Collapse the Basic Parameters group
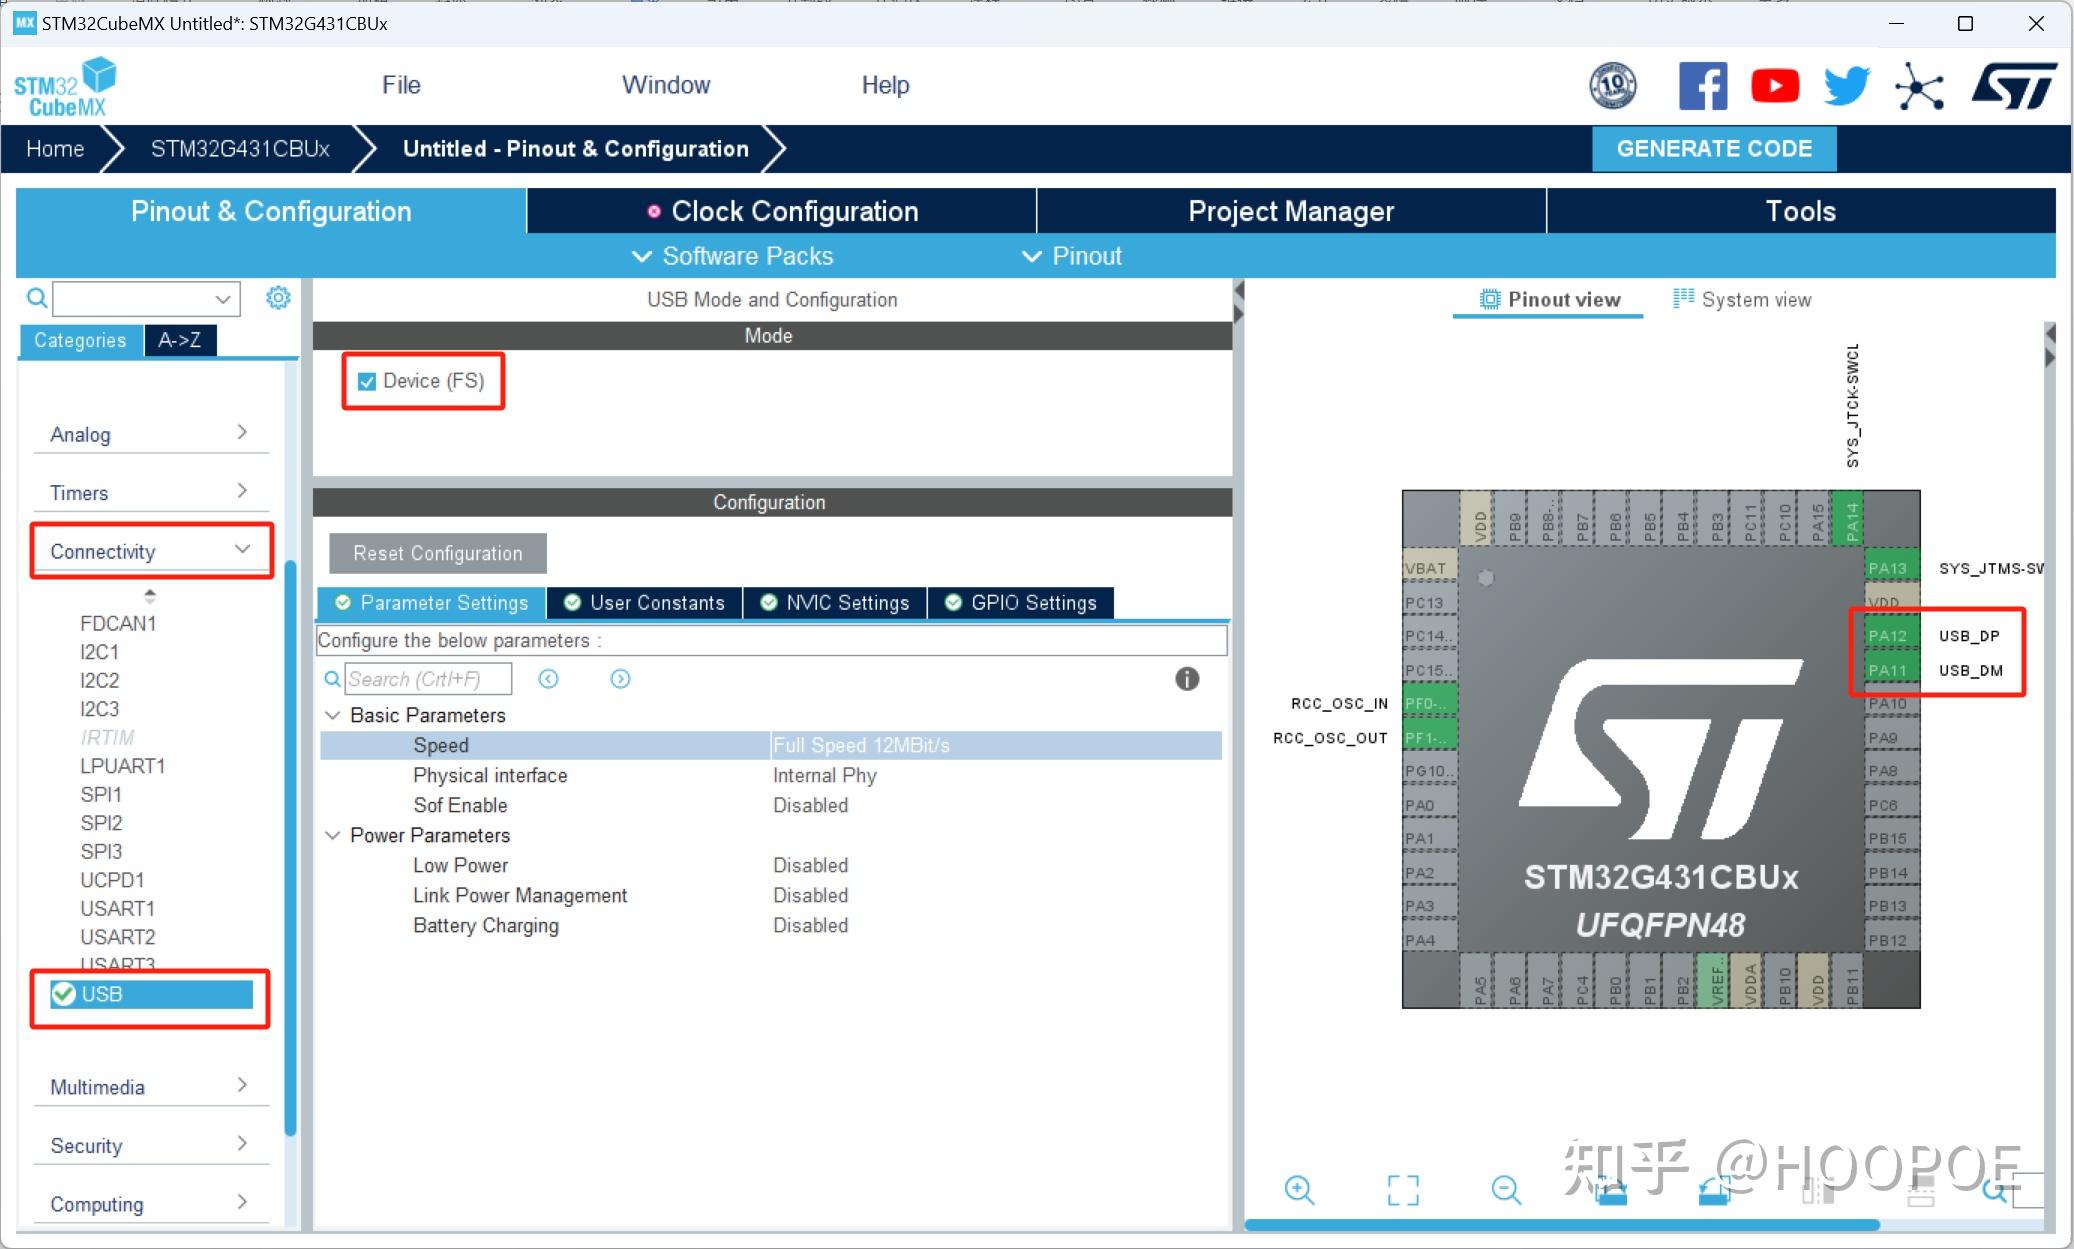Screen dimensions: 2074x1249 click(333, 715)
